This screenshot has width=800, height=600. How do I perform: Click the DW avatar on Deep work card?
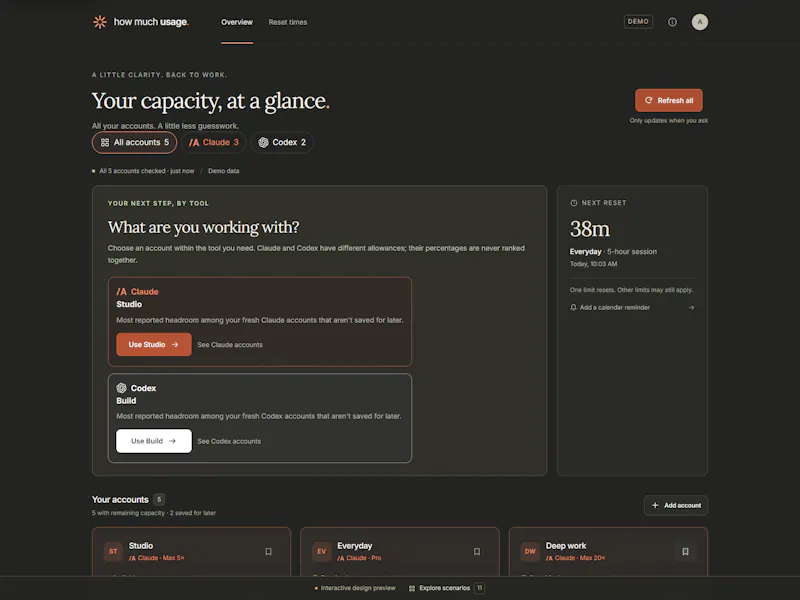[530, 552]
